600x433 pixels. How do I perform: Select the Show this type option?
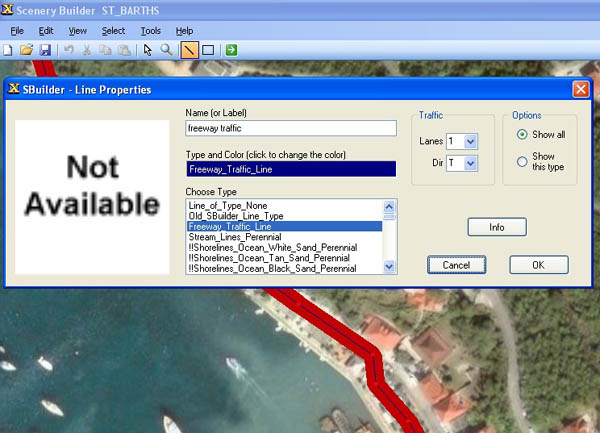[522, 161]
